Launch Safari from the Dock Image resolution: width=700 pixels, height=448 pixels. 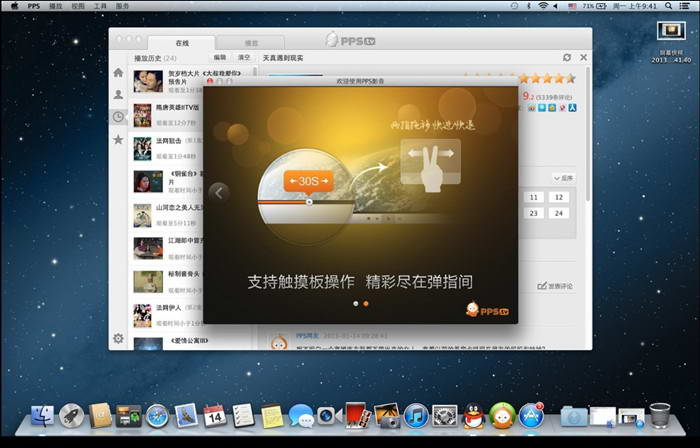[157, 415]
